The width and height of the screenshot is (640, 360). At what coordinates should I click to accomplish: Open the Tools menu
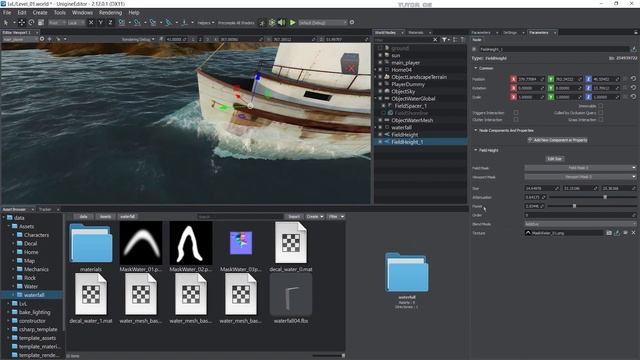tap(60, 13)
